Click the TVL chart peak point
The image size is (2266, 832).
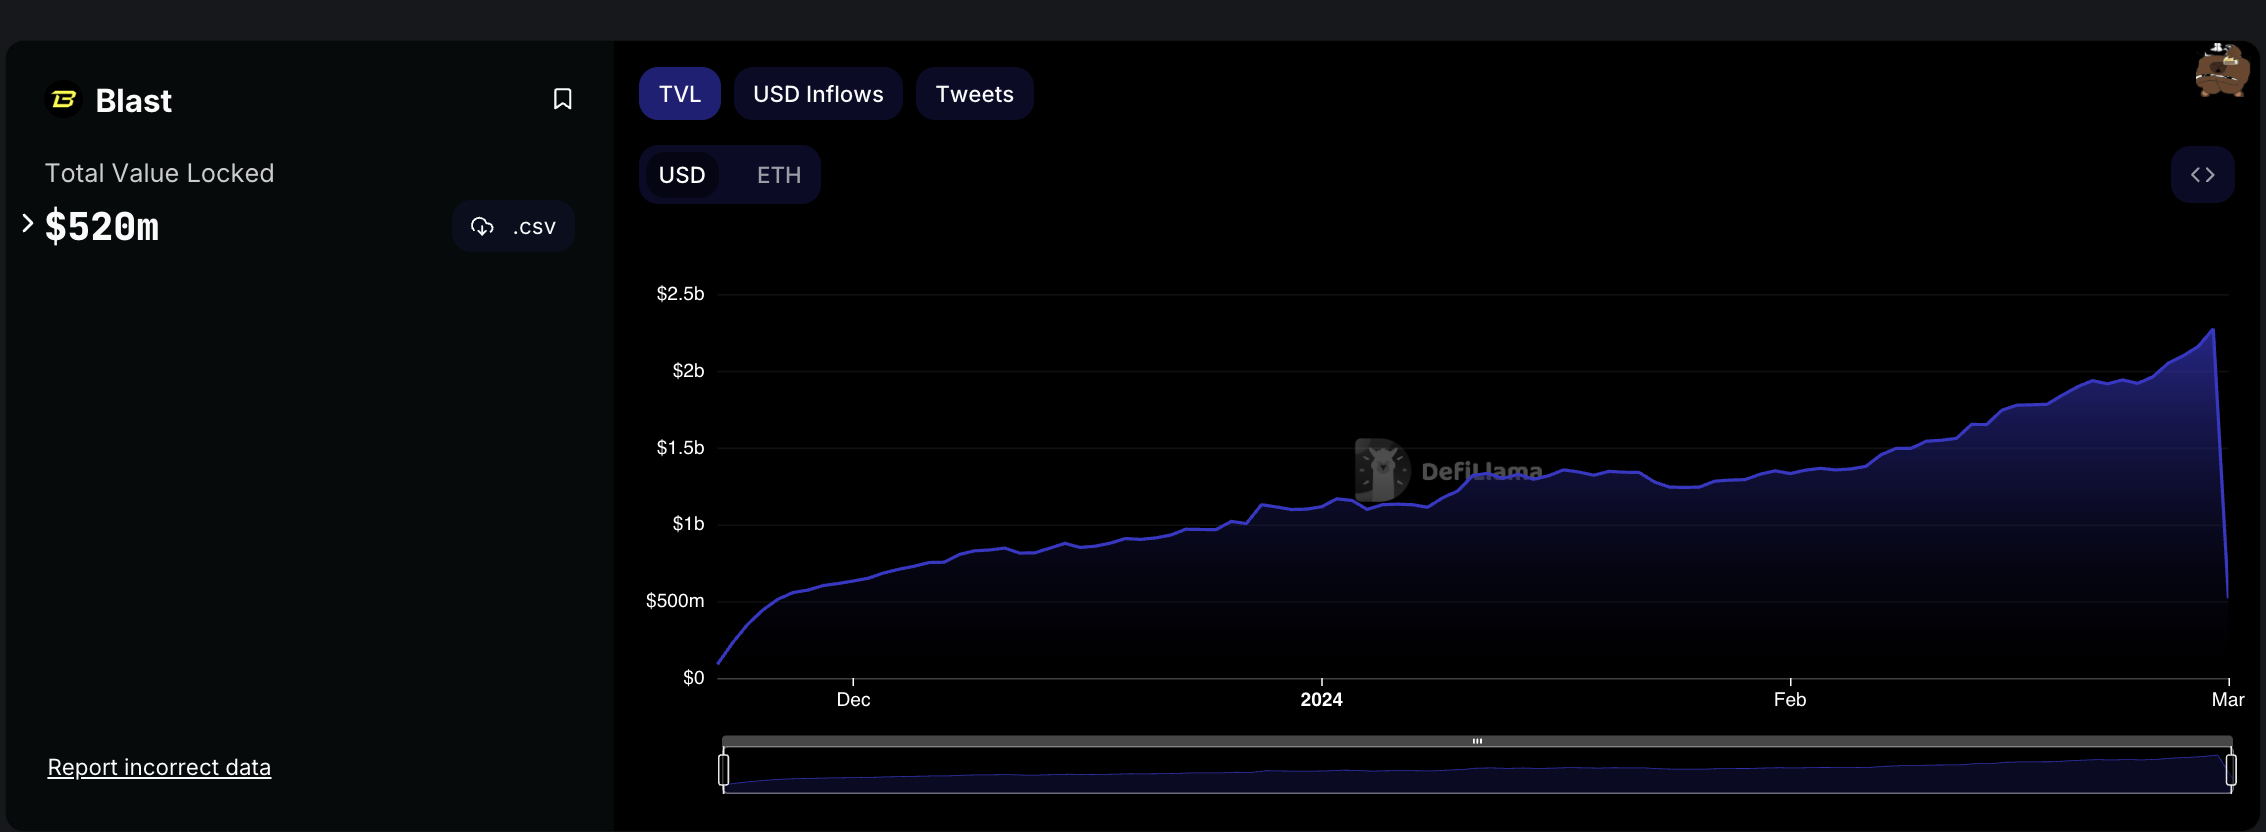pos(2213,329)
